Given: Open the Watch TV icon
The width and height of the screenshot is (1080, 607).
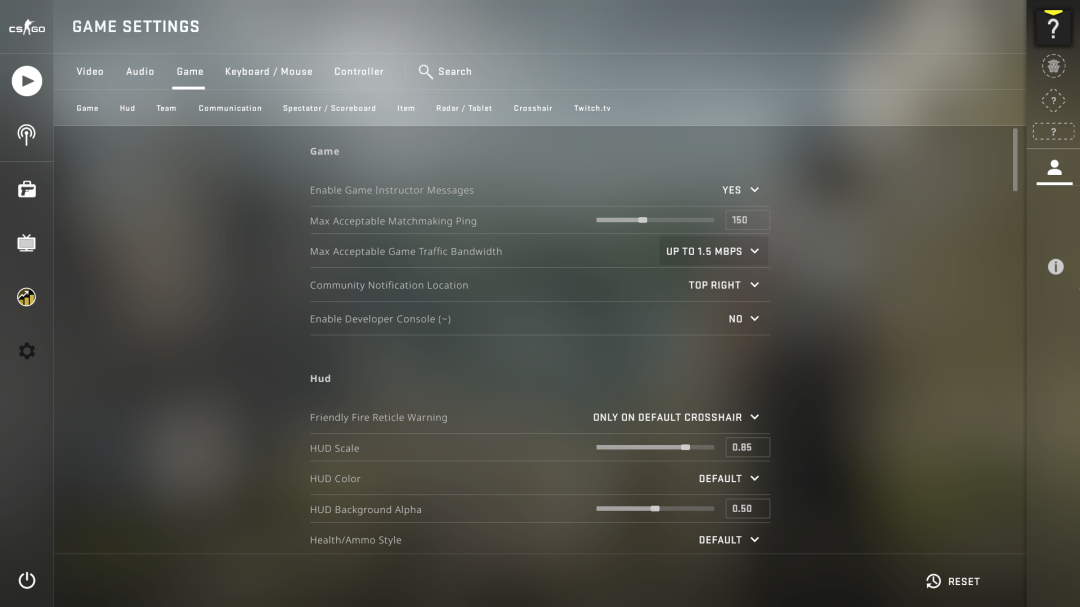Looking at the screenshot, I should click(x=27, y=243).
